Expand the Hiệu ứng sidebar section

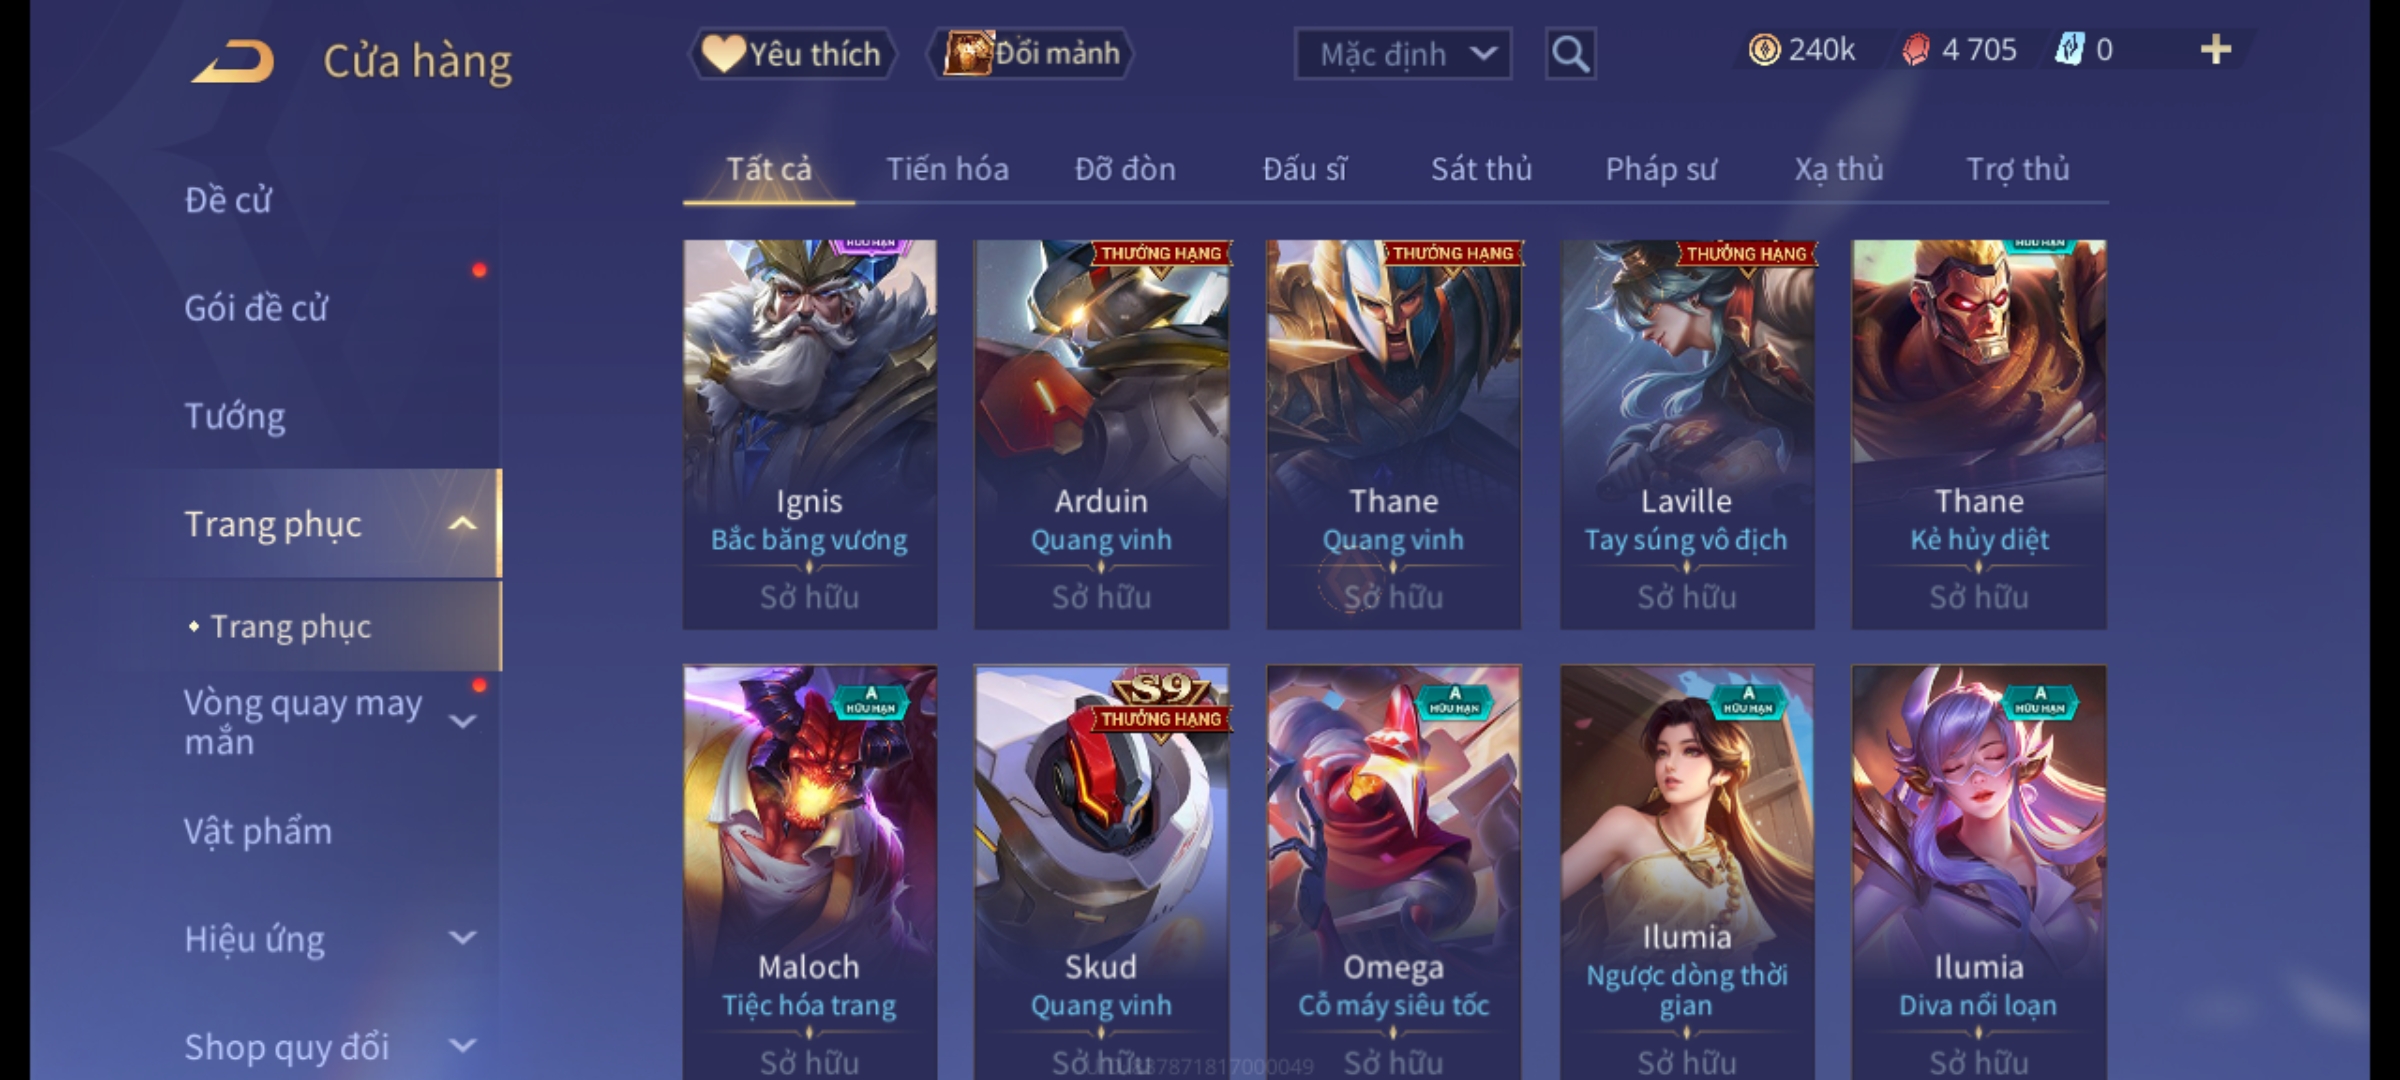462,938
